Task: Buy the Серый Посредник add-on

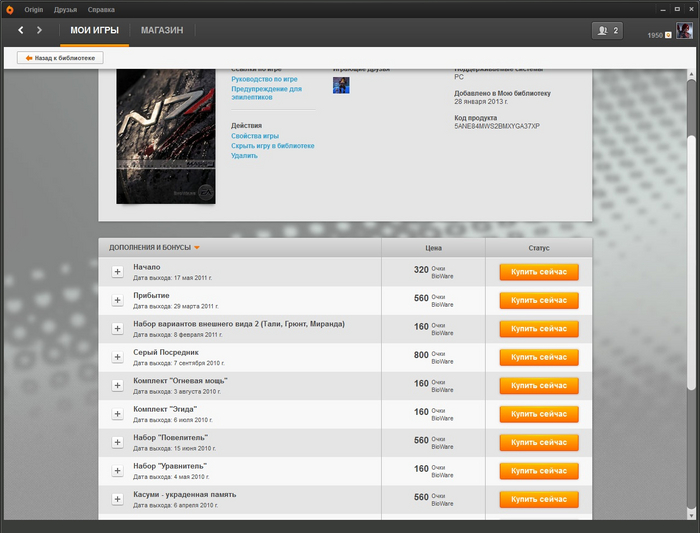Action: coord(539,357)
